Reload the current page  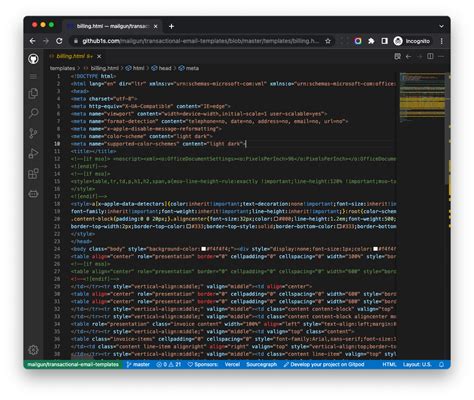click(59, 41)
